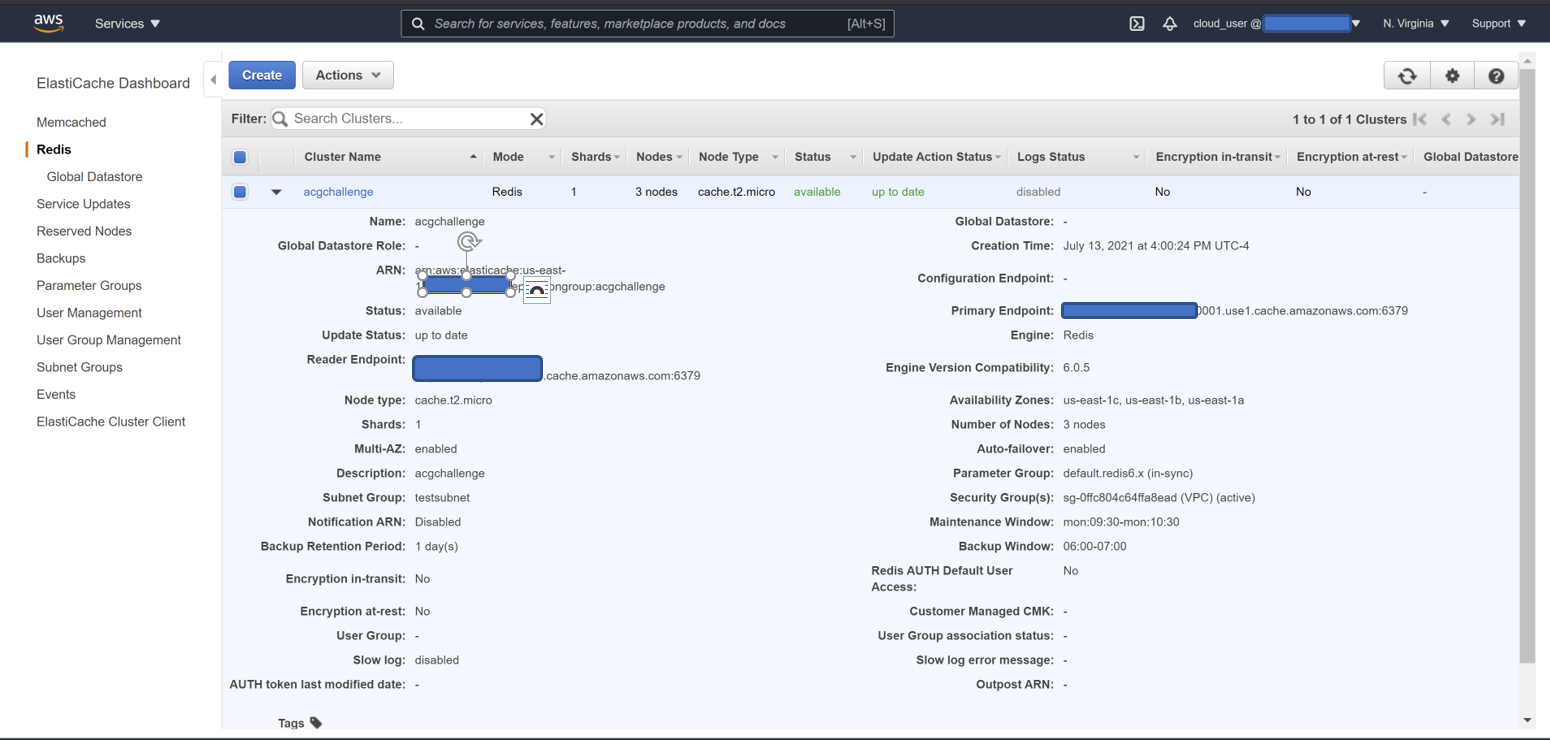The image size is (1550, 741).
Task: Open the Update Action Status filter arrow
Action: 998,158
